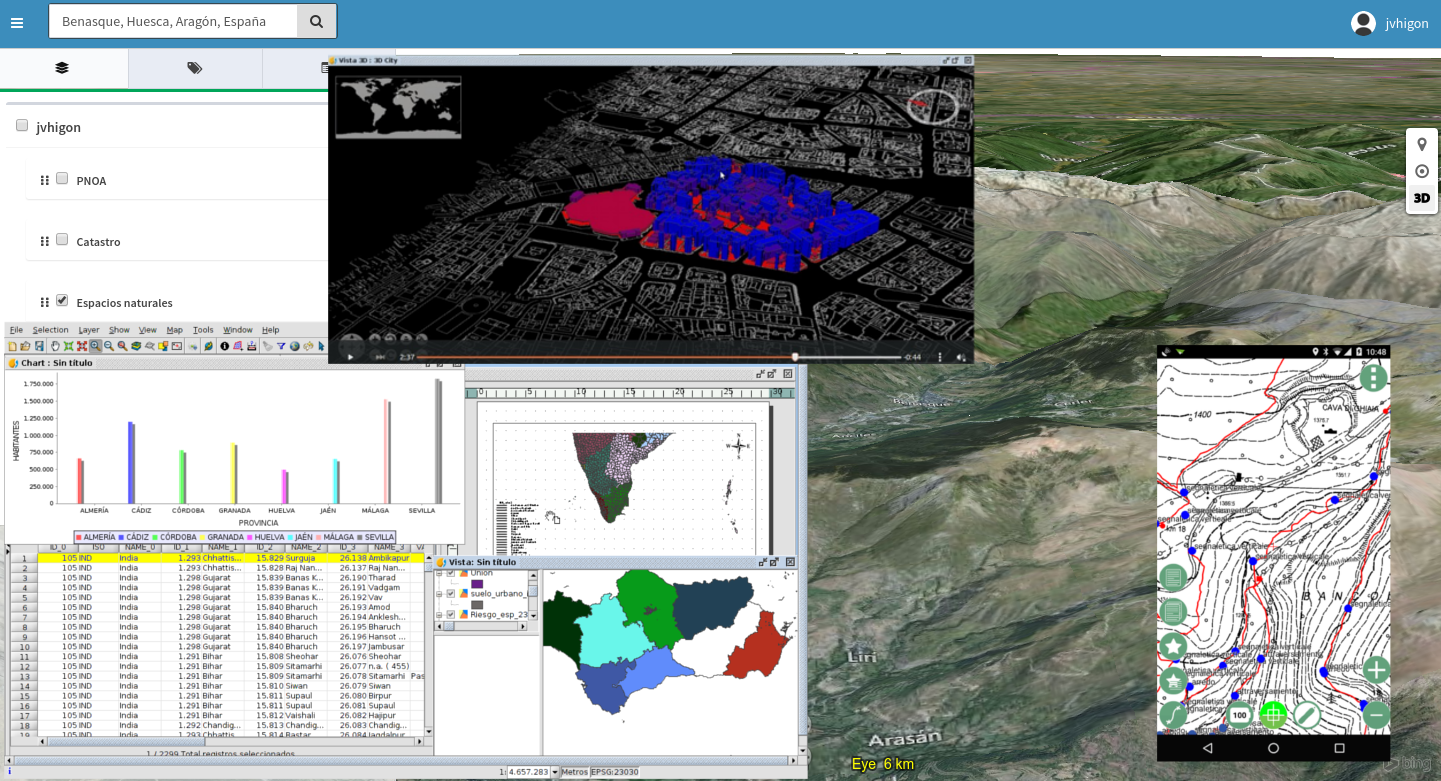Tap the Android home circle button

tap(1274, 748)
